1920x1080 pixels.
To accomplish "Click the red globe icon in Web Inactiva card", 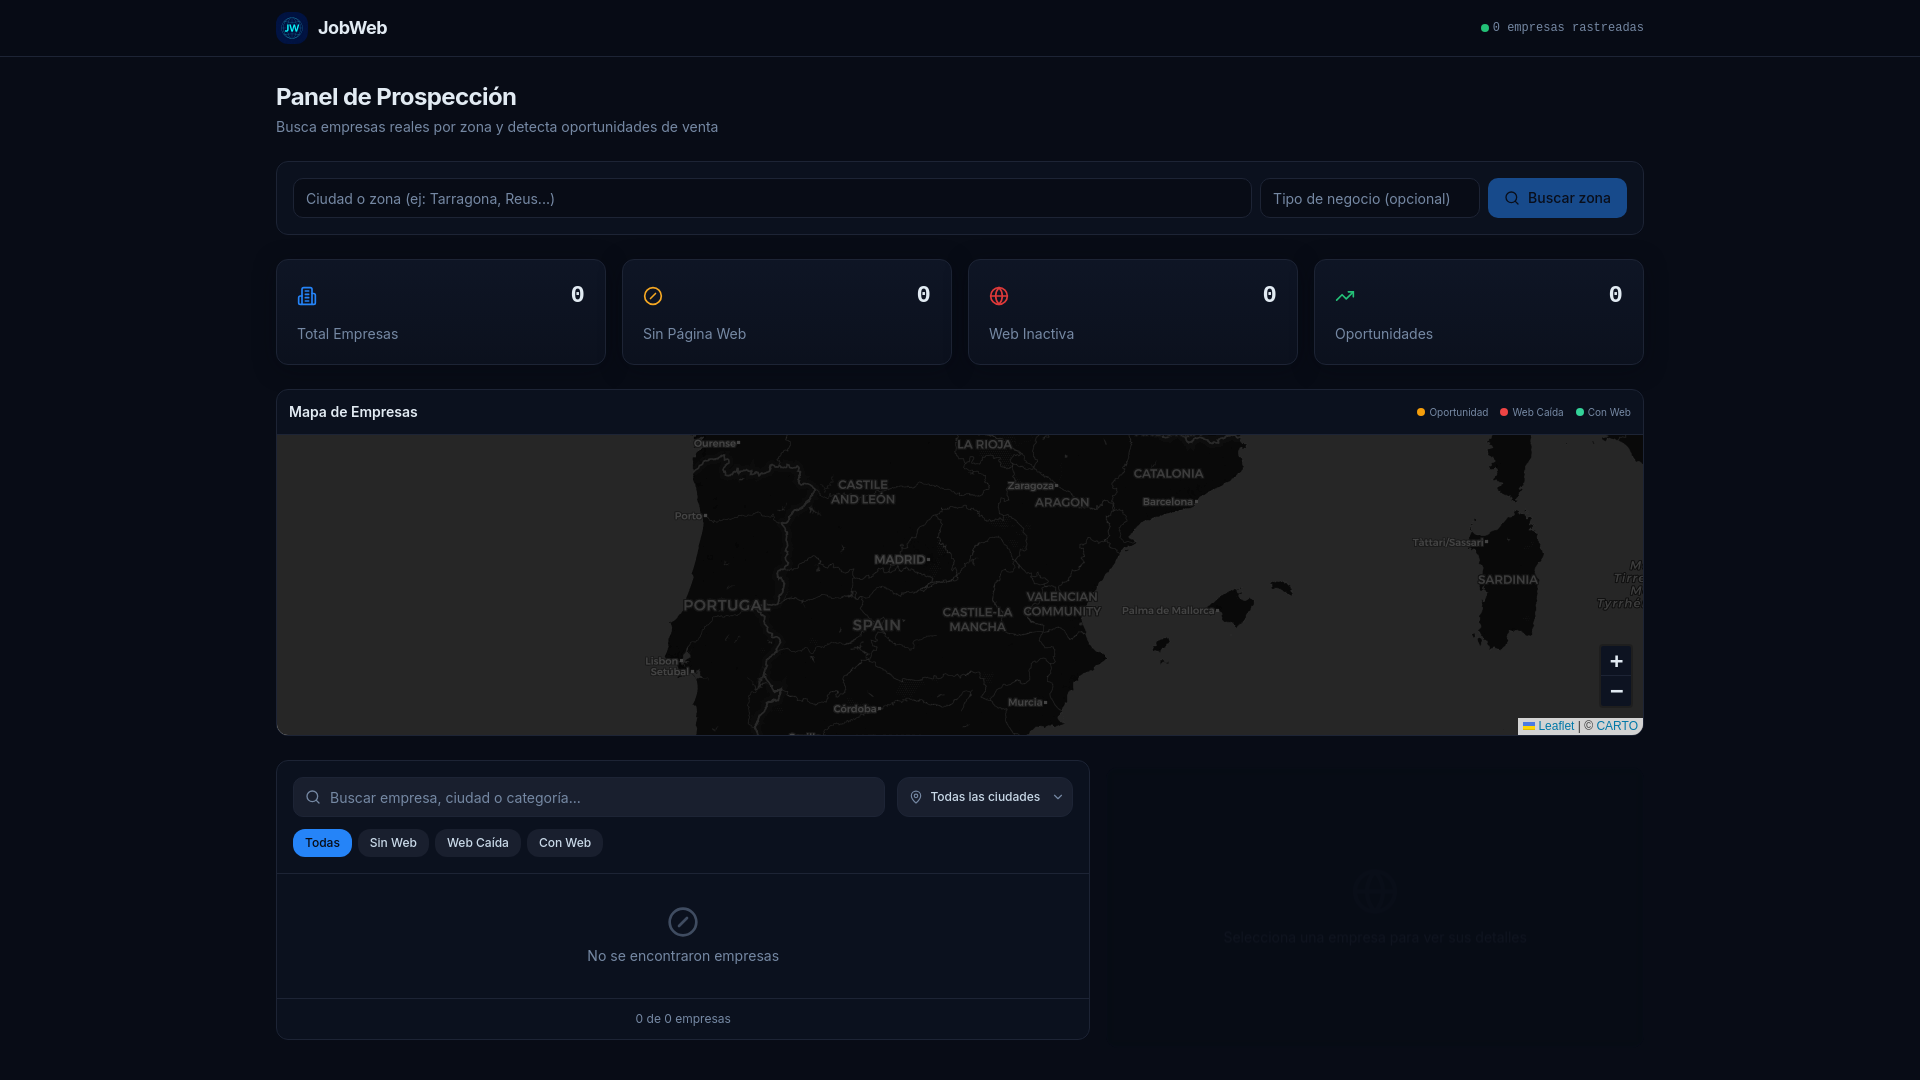I will pos(999,296).
